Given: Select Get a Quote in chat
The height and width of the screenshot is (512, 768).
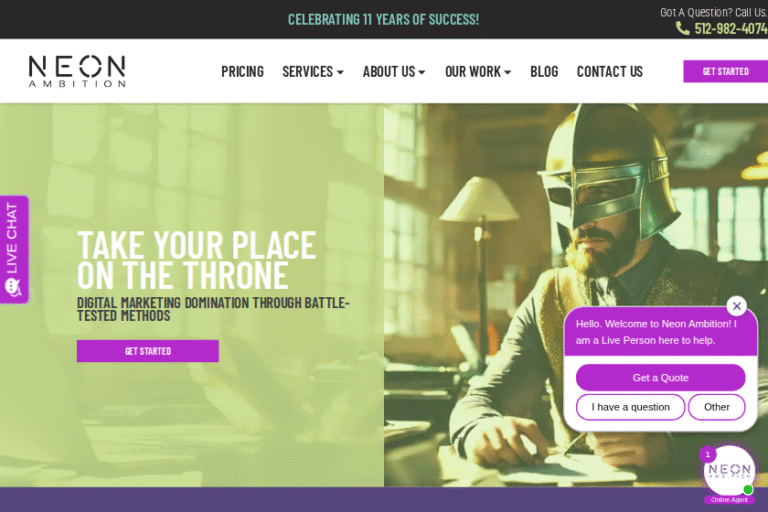Looking at the screenshot, I should [x=660, y=378].
